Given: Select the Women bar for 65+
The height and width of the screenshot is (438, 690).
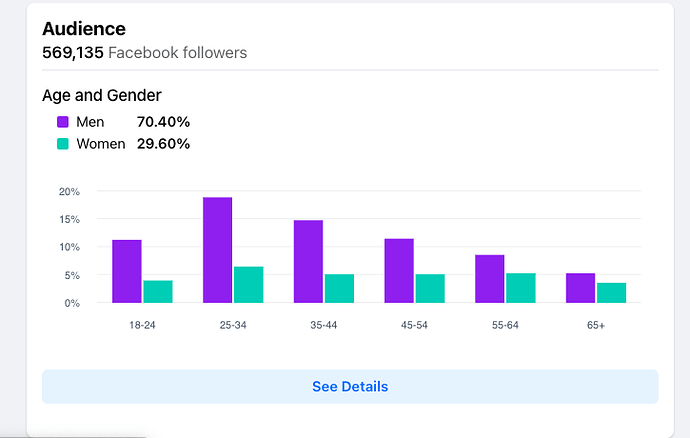Looking at the screenshot, I should [612, 293].
